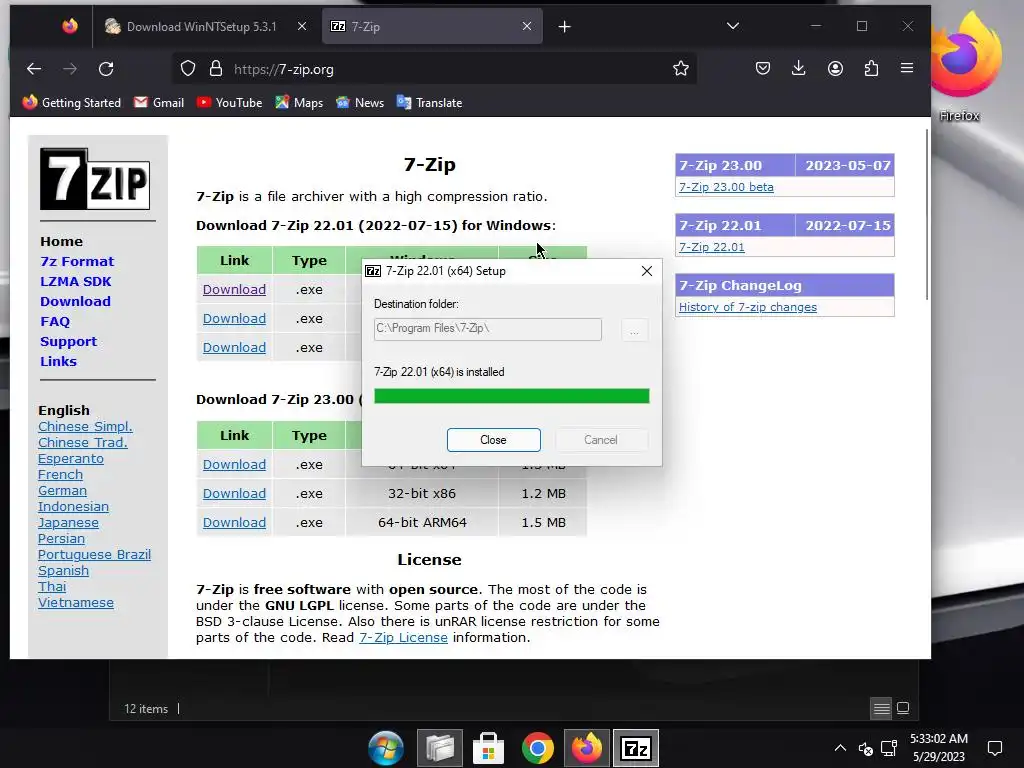Viewport: 1024px width, 768px height.
Task: Switch Explorer window to details view icon
Action: coord(882,708)
